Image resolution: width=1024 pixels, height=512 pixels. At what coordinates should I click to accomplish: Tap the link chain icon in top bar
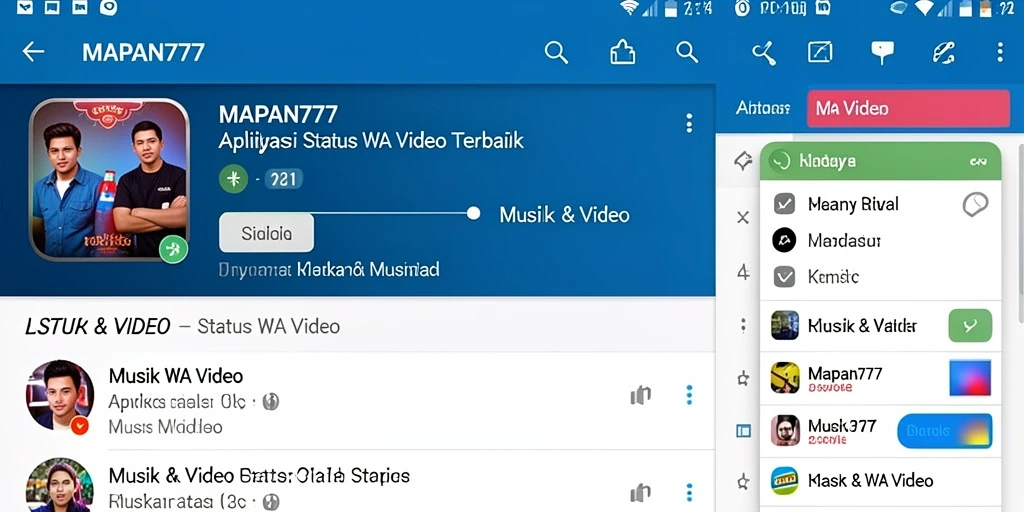(x=944, y=52)
